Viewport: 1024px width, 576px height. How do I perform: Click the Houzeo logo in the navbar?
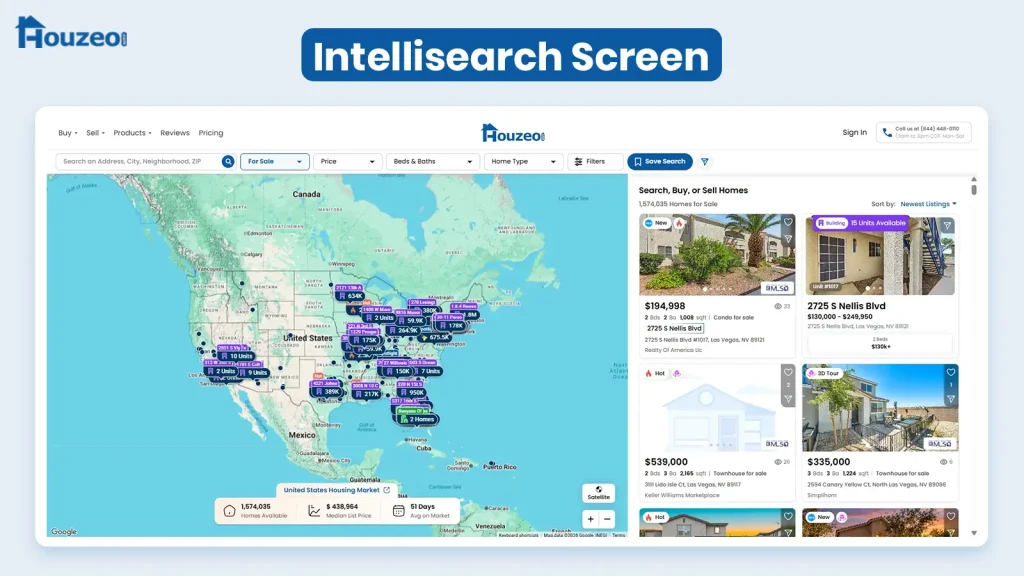[x=513, y=133]
